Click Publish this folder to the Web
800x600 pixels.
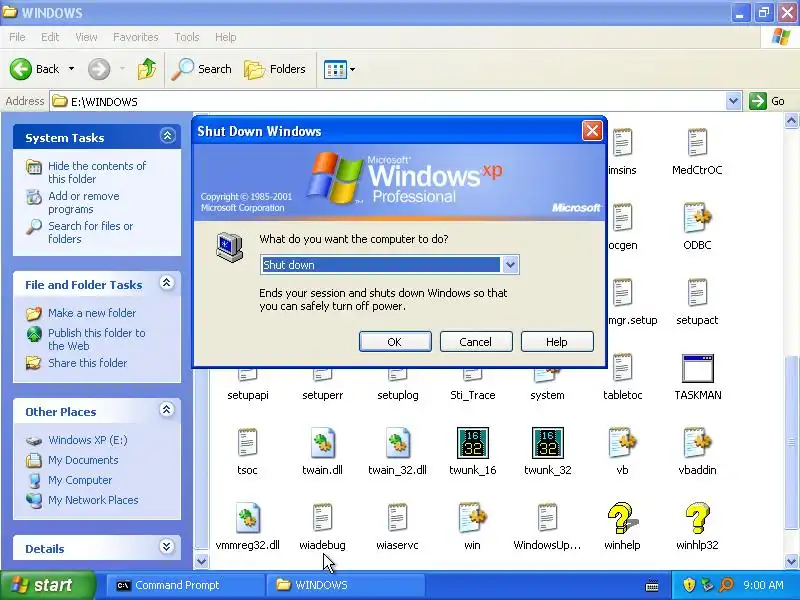click(97, 339)
